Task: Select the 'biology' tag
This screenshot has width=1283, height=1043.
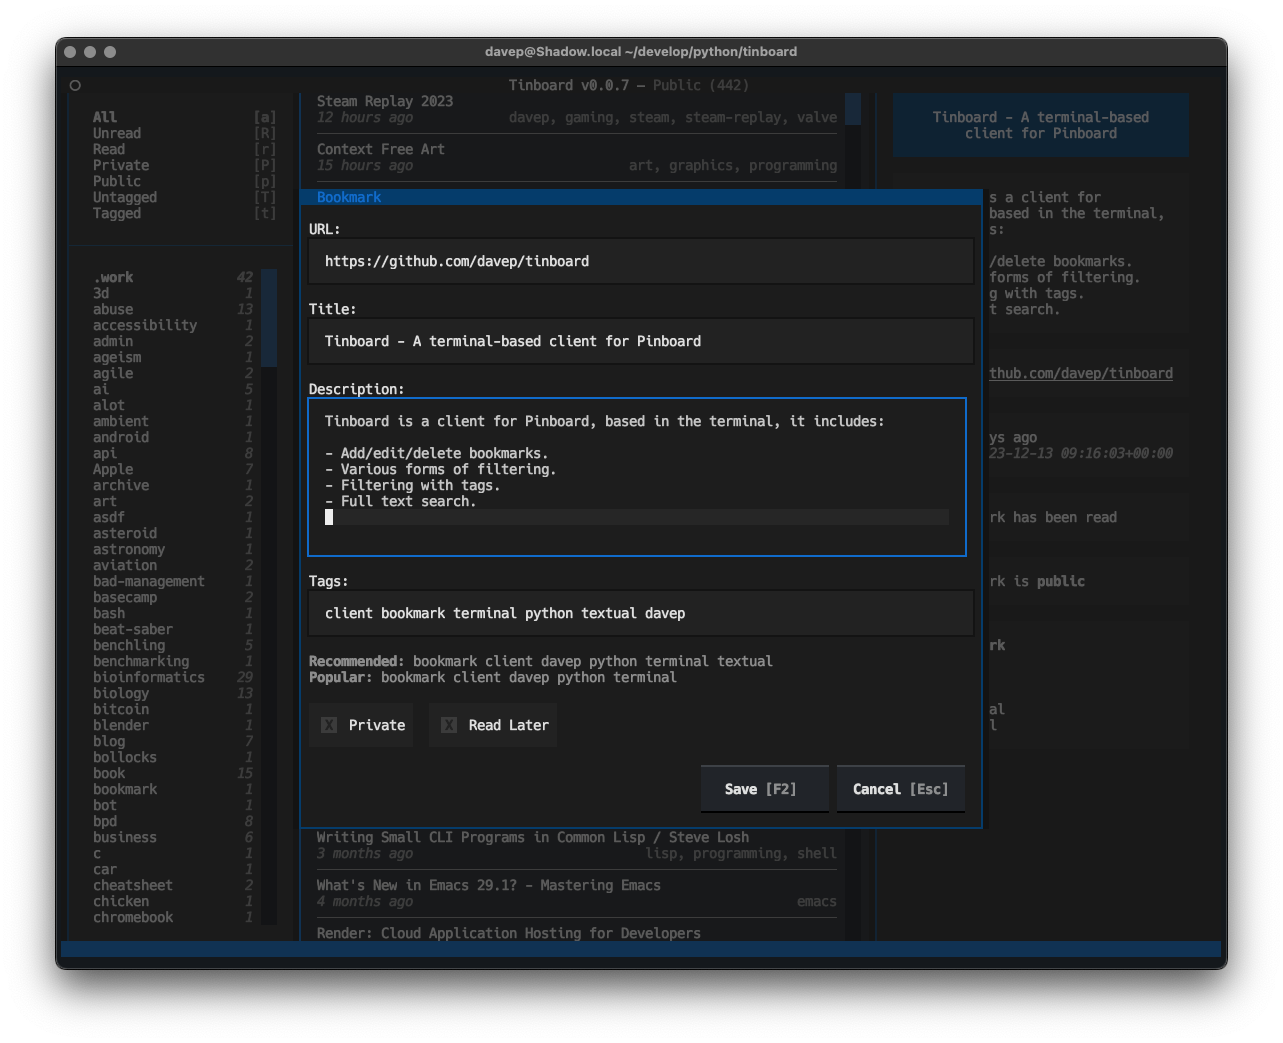Action: pyautogui.click(x=173, y=693)
